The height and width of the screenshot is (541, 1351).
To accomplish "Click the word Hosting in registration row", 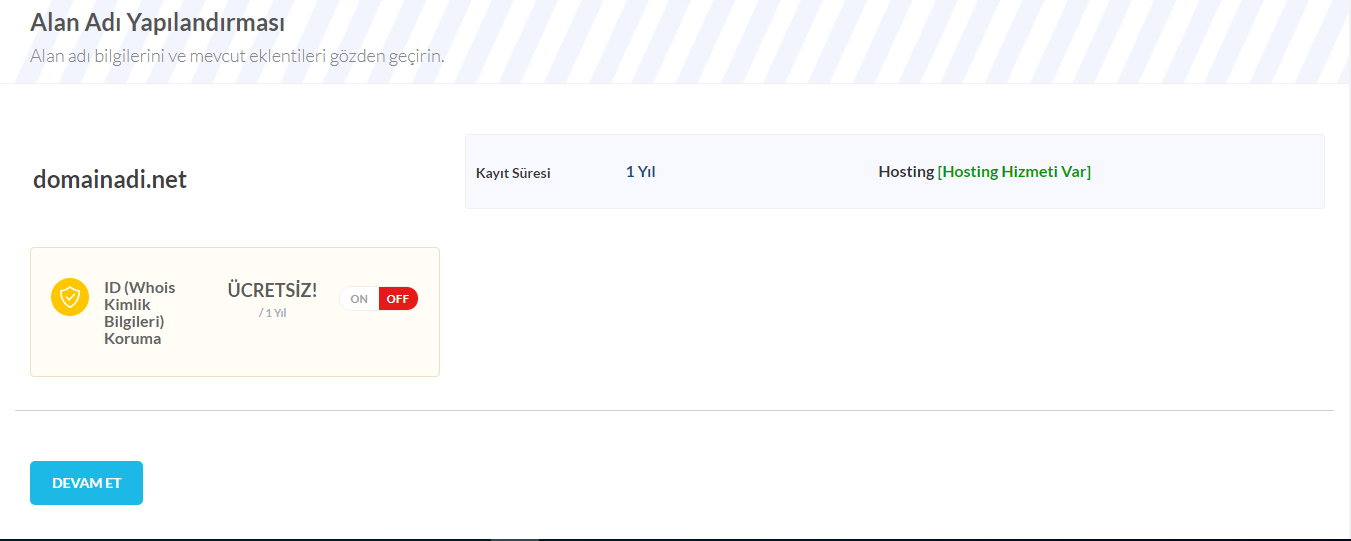I will 906,172.
